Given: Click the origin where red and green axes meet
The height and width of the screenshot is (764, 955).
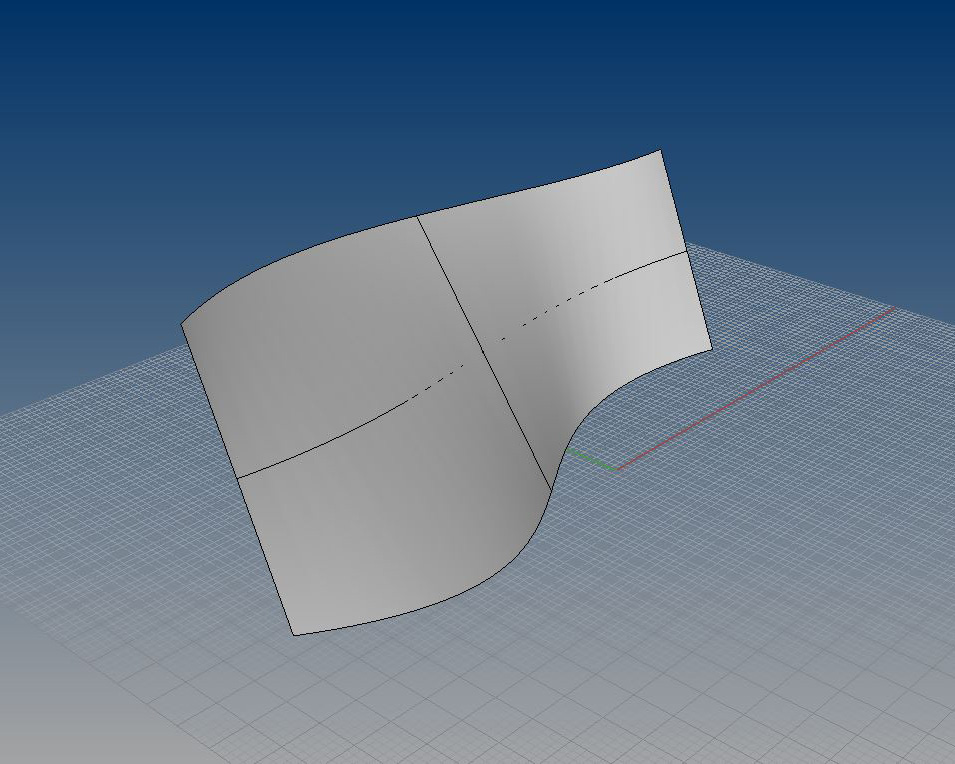Looking at the screenshot, I should [618, 469].
